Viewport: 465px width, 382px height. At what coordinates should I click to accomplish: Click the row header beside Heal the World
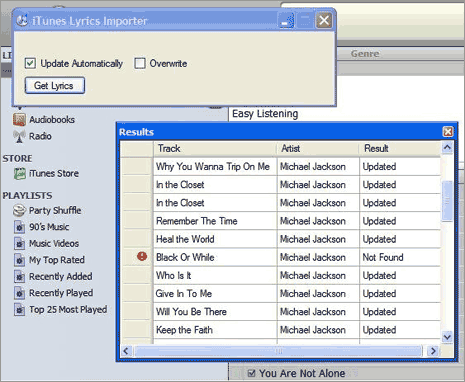pyautogui.click(x=137, y=239)
